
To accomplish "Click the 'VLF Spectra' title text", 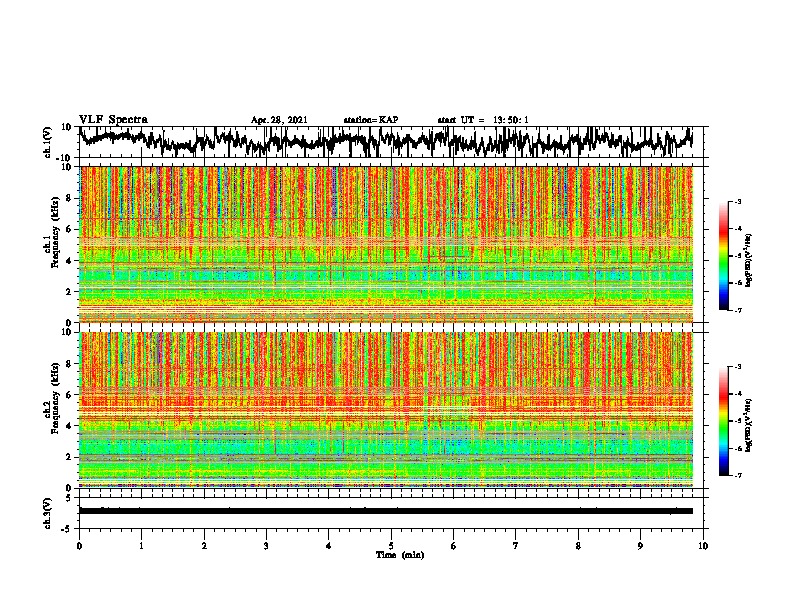I will tap(113, 120).
